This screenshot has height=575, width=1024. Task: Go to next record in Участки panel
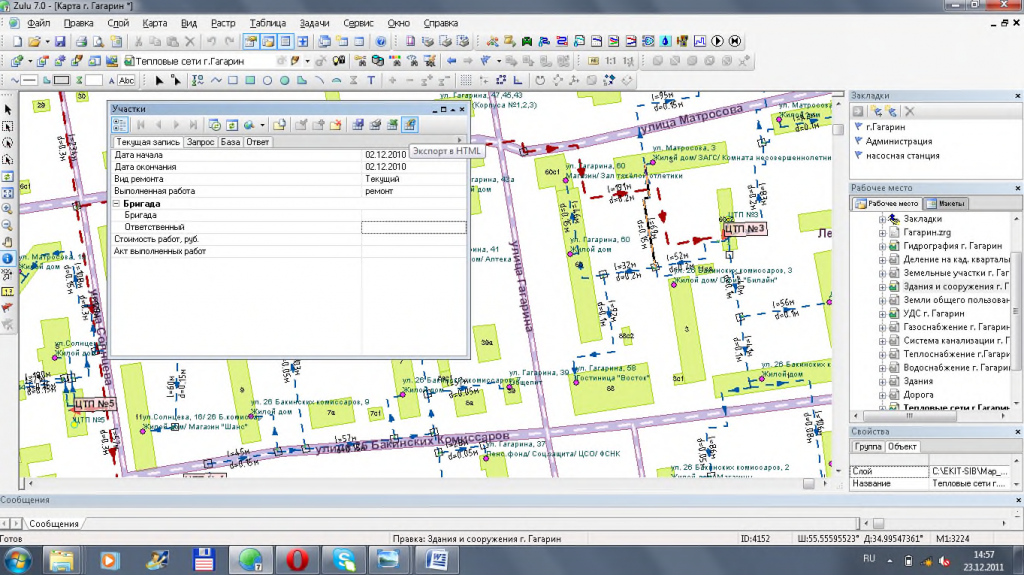coord(177,125)
